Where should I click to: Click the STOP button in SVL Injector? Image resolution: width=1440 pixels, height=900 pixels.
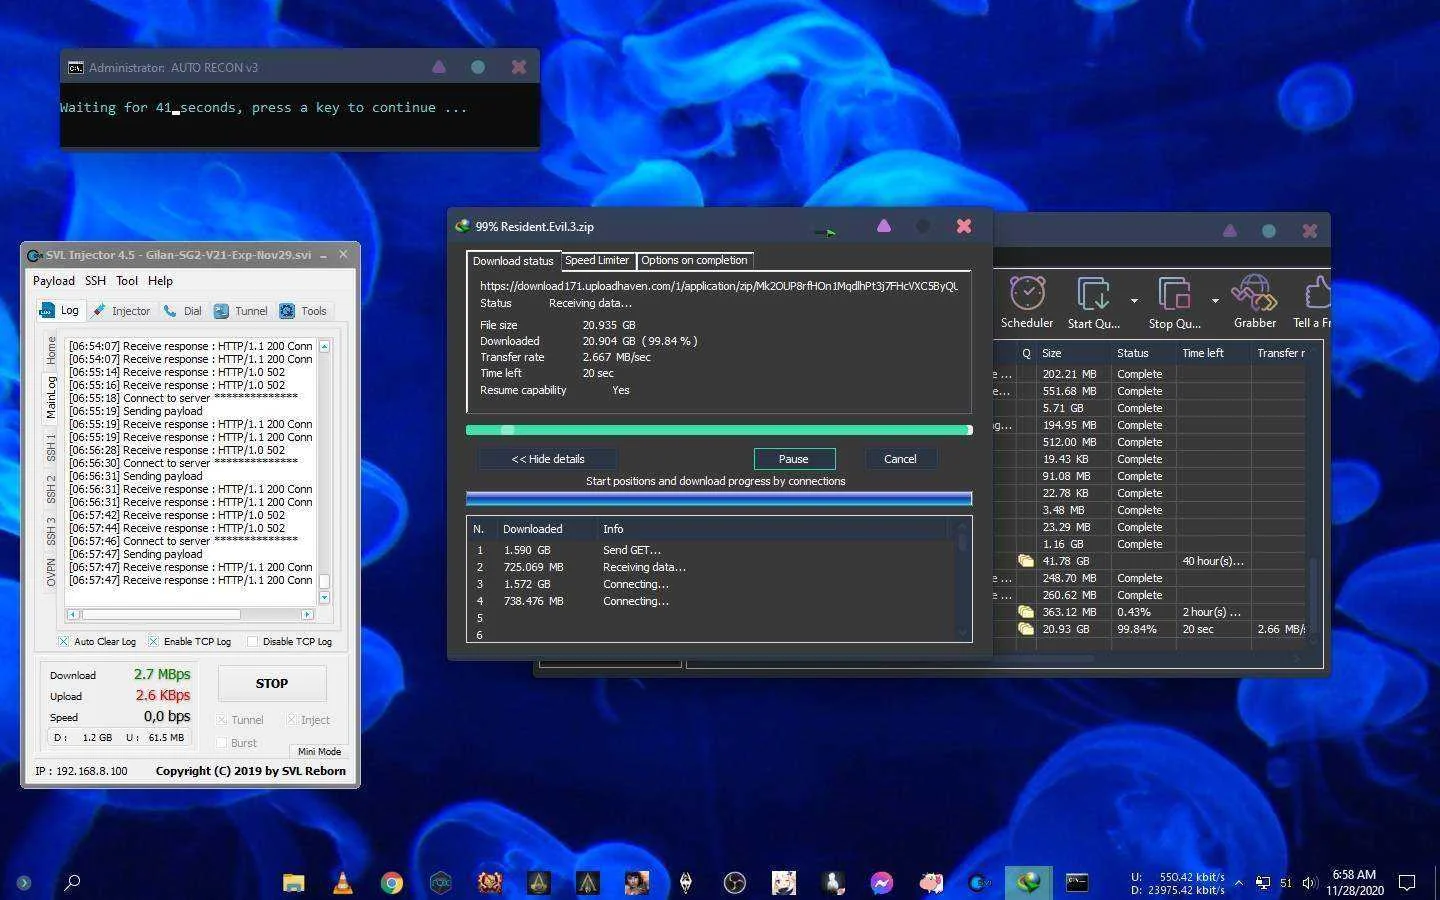click(x=272, y=684)
